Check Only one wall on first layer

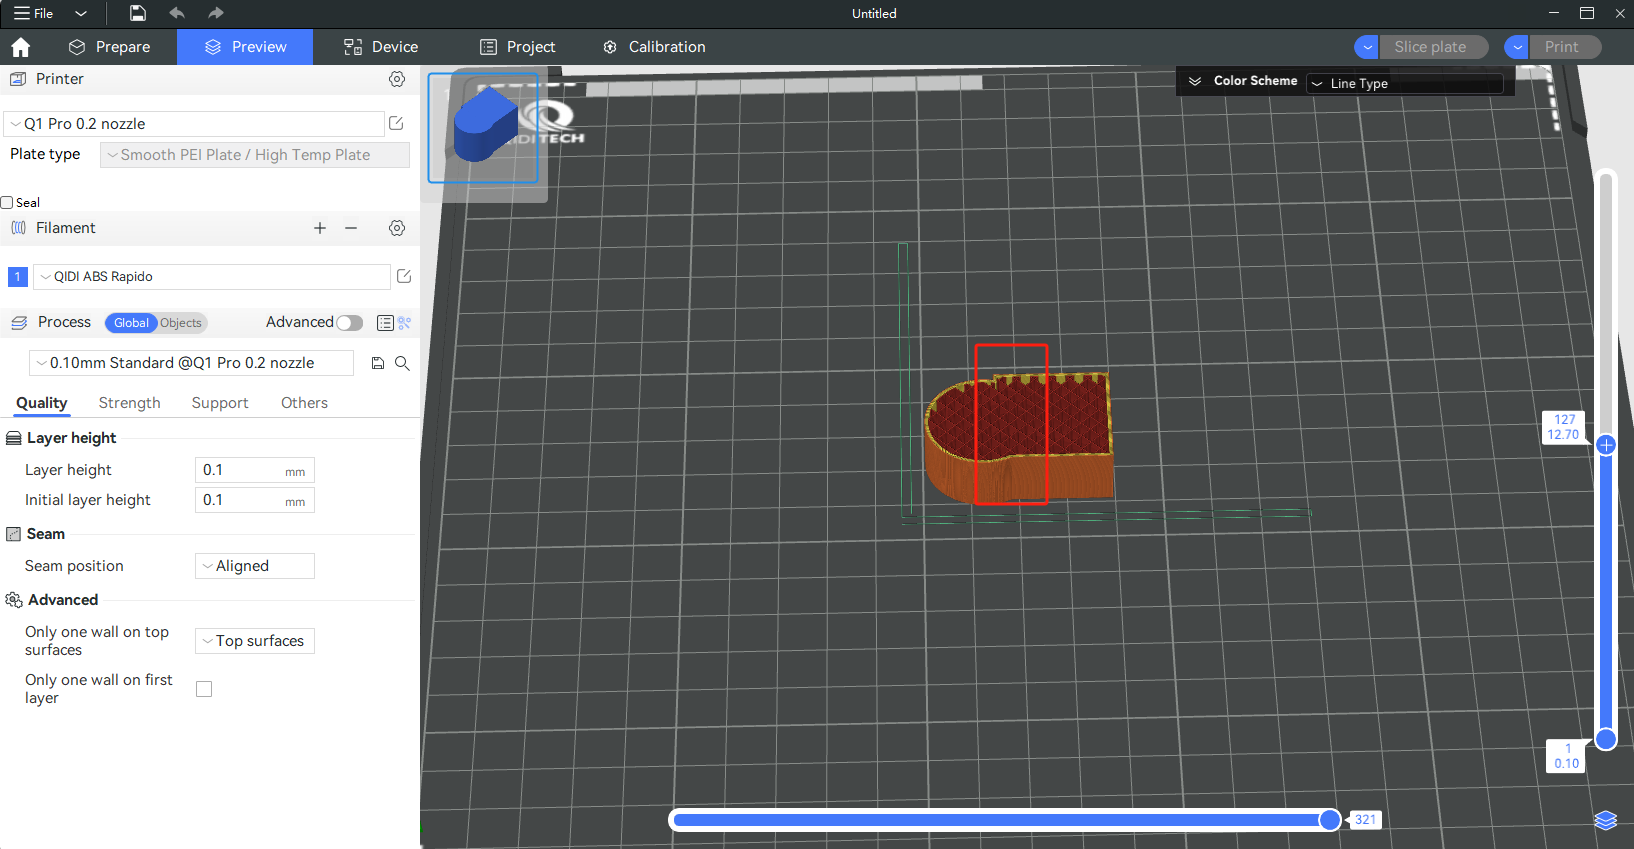[204, 689]
